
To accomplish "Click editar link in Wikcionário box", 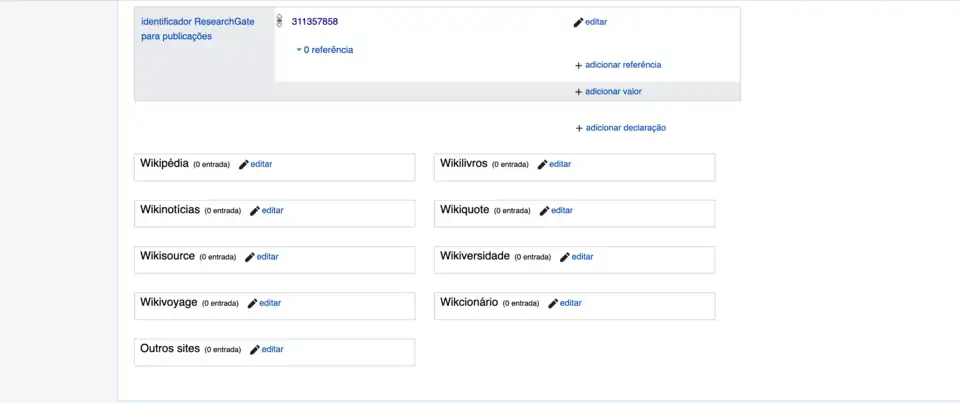I will (570, 303).
